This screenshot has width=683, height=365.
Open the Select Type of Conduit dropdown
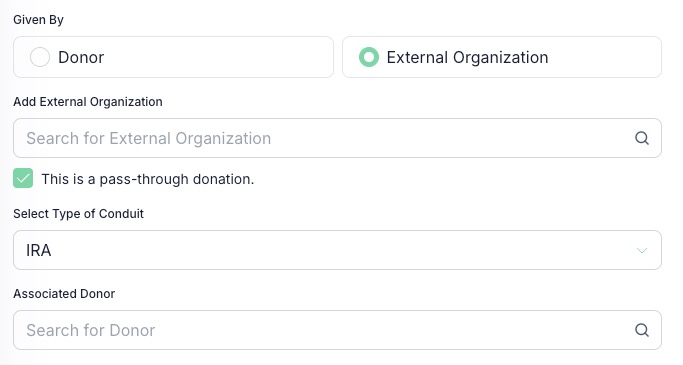click(337, 250)
